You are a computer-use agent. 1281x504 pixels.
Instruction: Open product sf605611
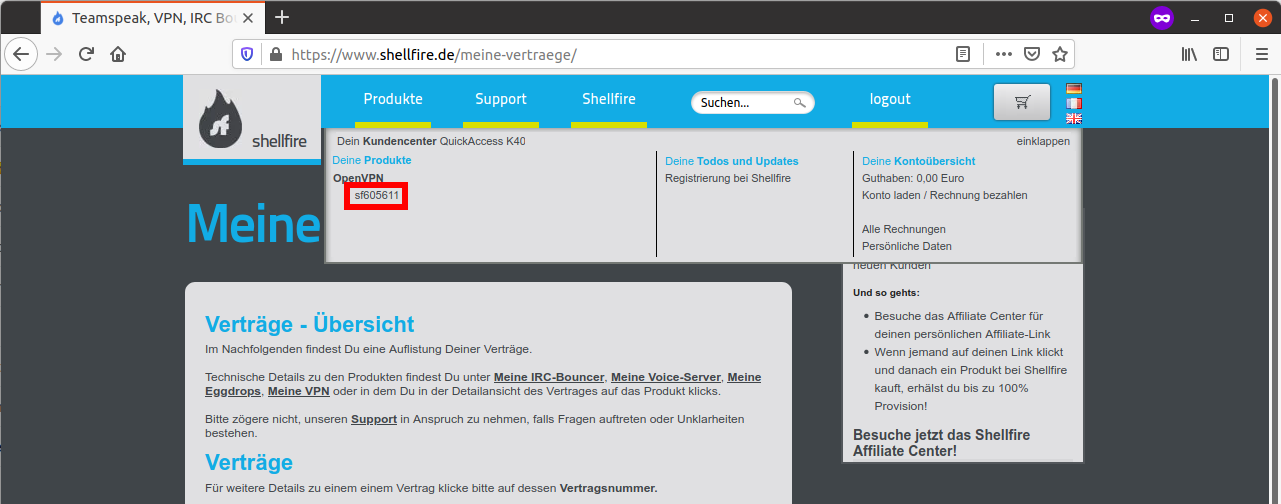[376, 196]
